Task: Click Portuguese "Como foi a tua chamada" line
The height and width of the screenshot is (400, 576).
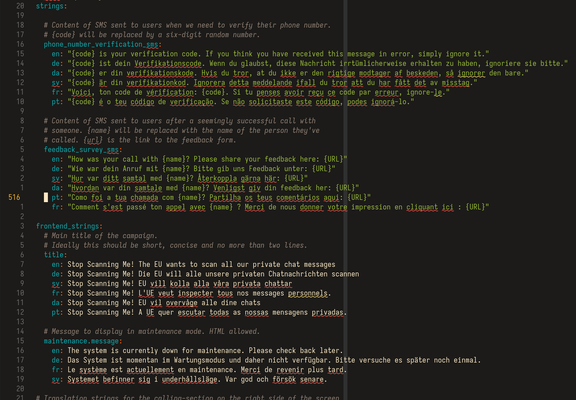Action: coord(211,198)
